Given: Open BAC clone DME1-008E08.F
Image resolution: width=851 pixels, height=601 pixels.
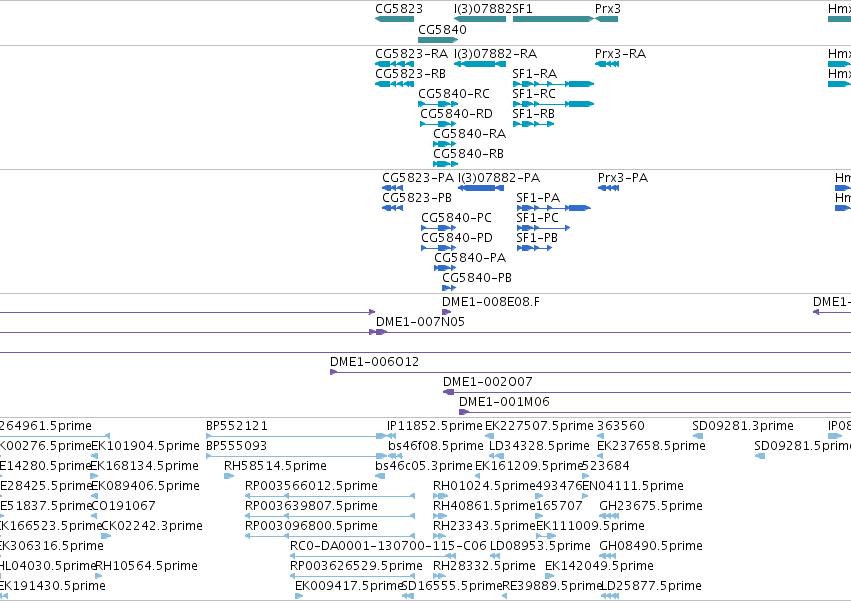Looking at the screenshot, I should coord(447,312).
